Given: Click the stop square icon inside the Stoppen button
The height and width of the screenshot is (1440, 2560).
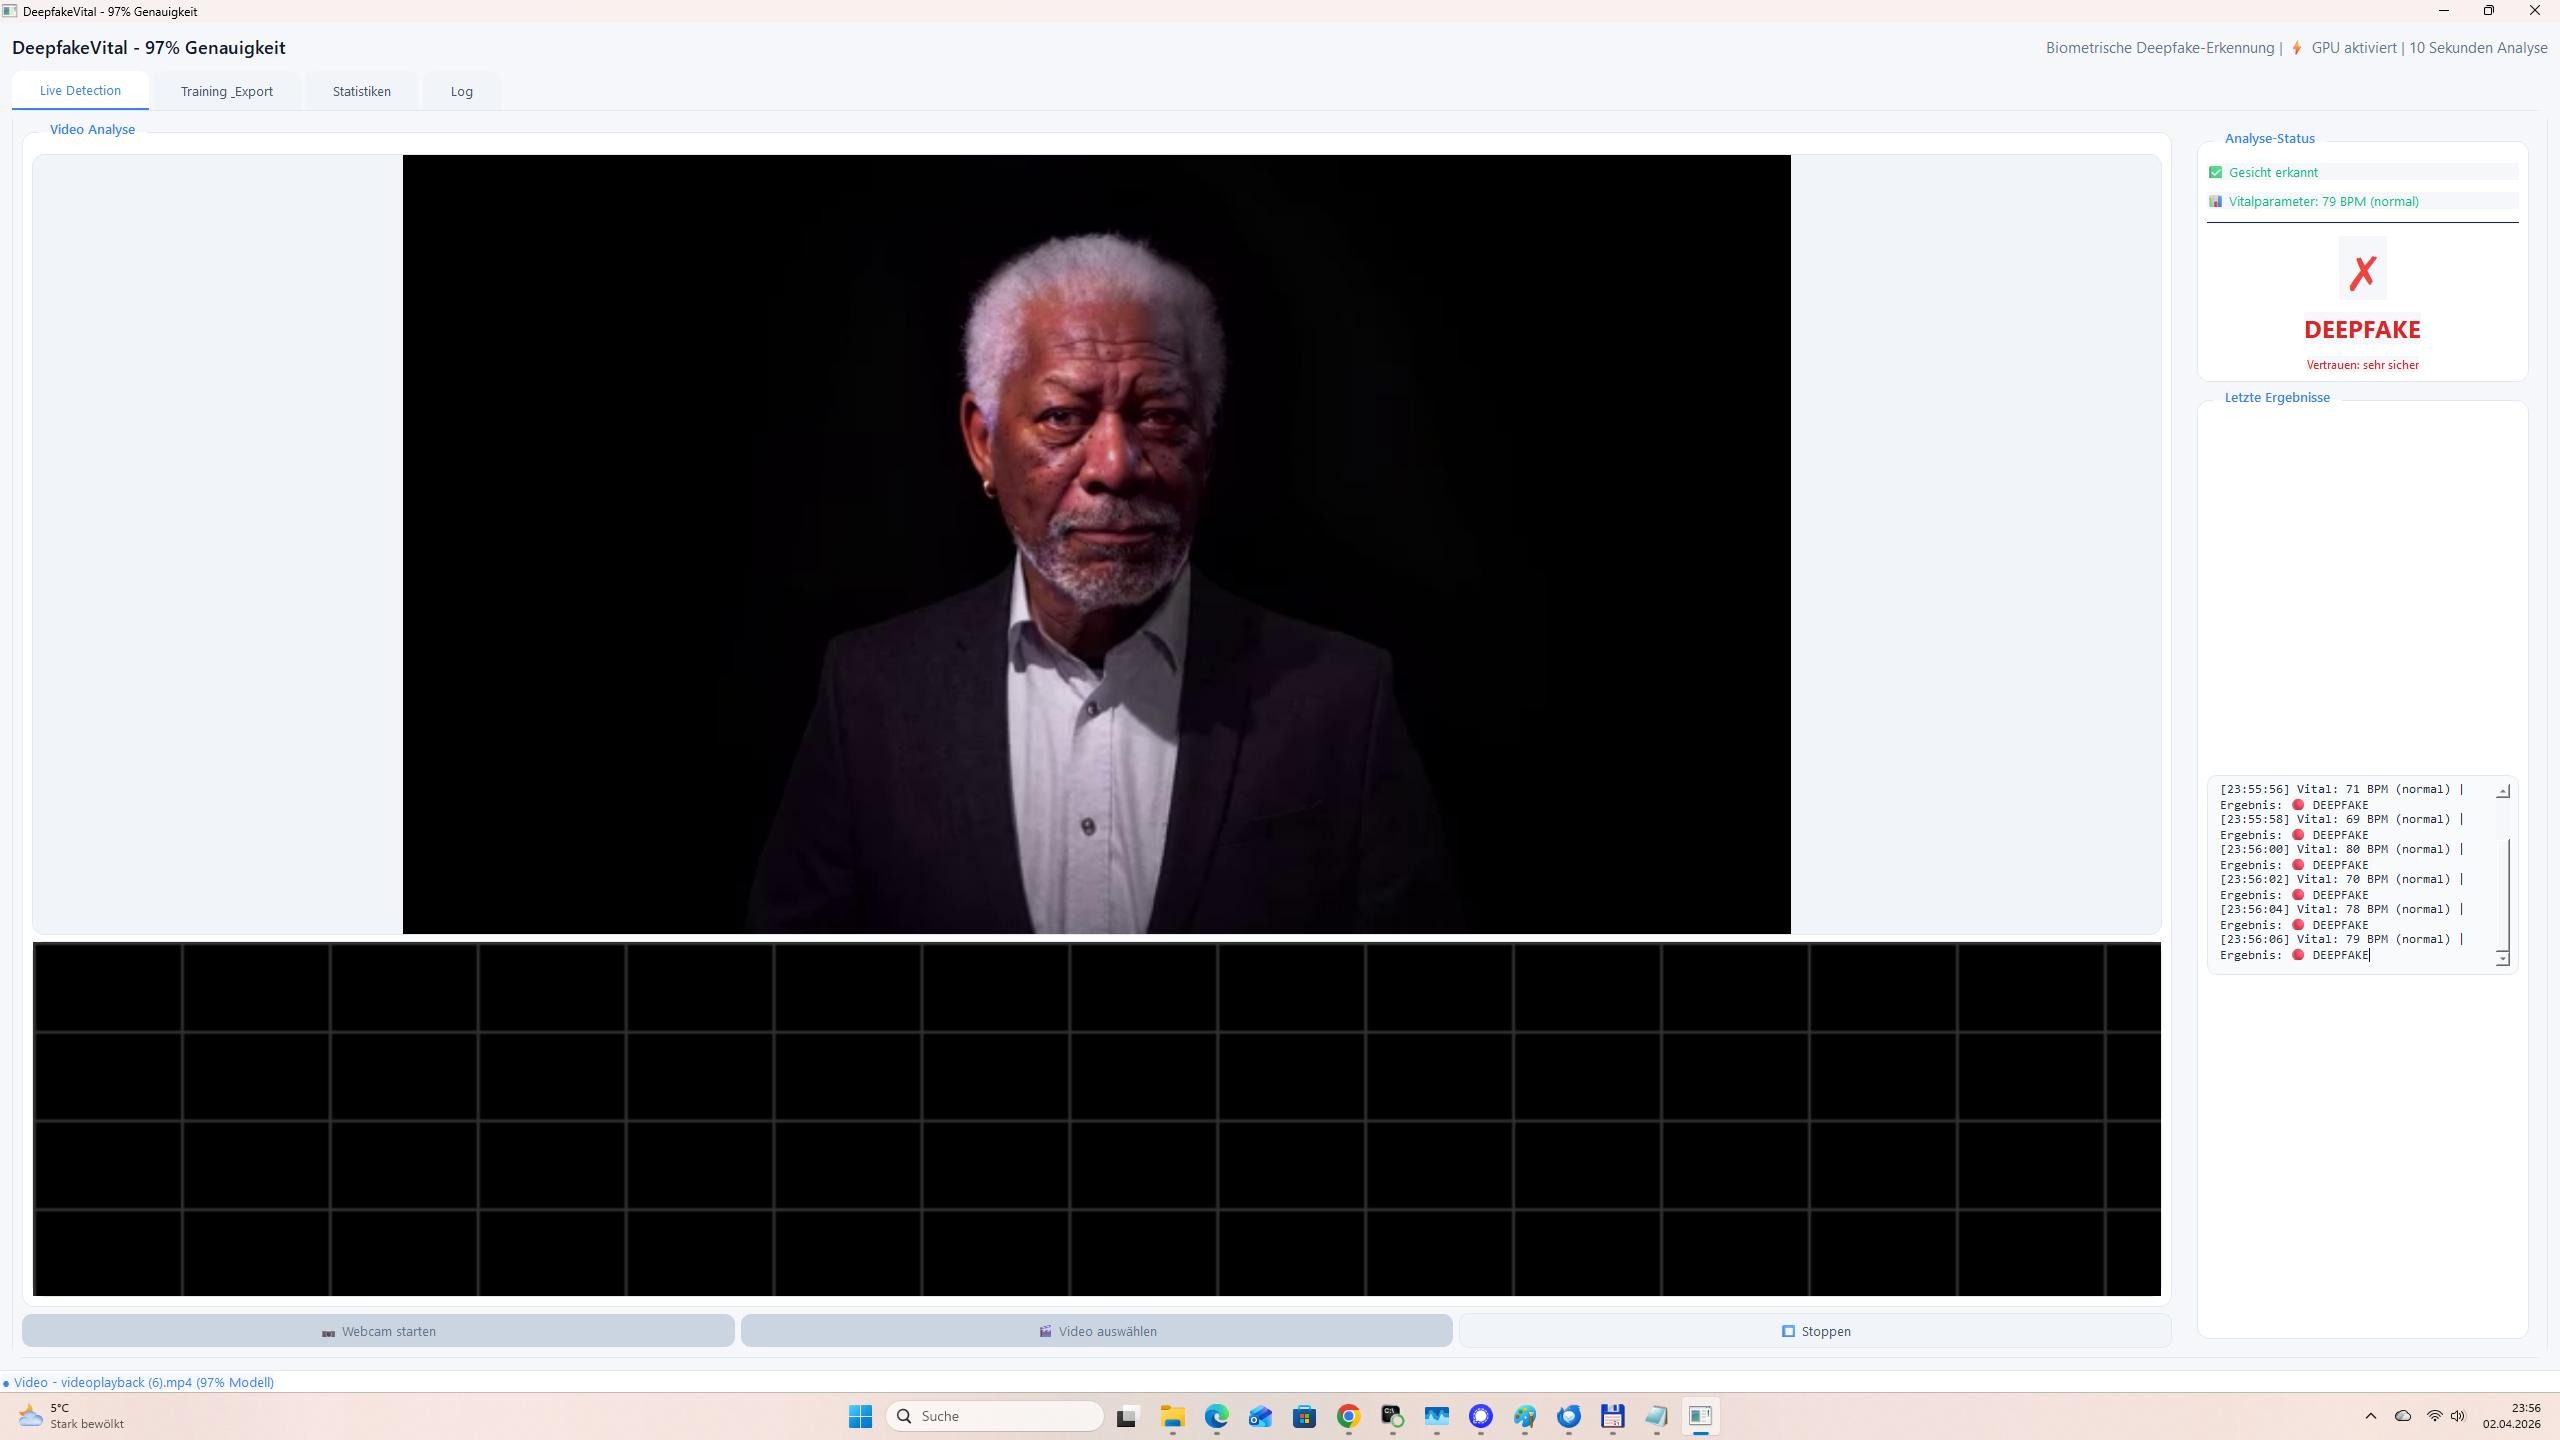Looking at the screenshot, I should (1789, 1330).
